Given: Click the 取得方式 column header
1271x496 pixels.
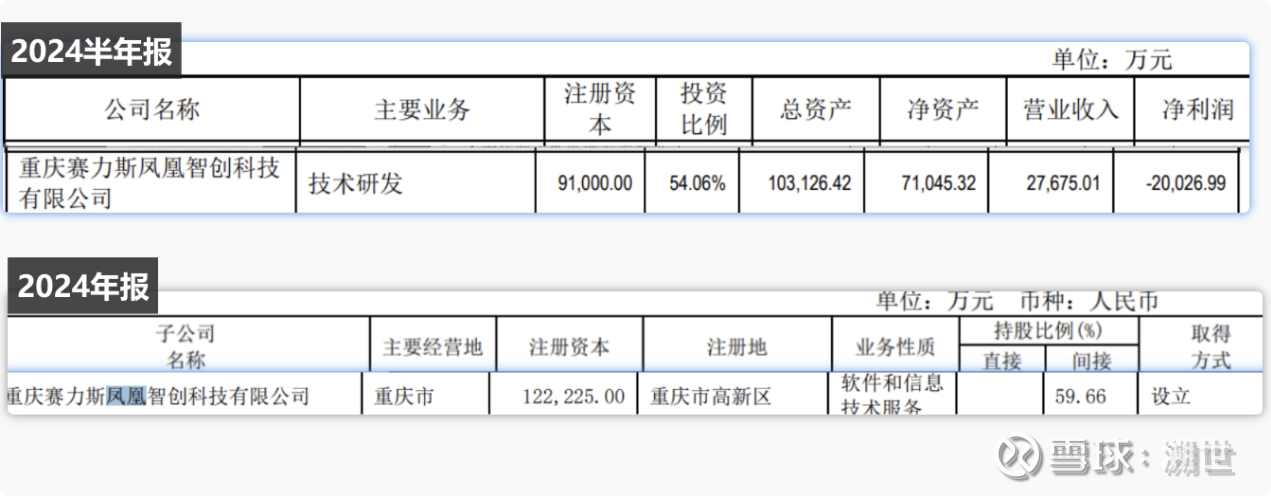Looking at the screenshot, I should (1211, 346).
